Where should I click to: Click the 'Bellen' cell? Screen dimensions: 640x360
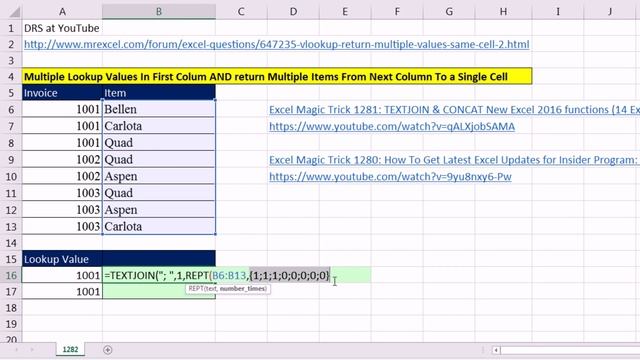pyautogui.click(x=159, y=109)
